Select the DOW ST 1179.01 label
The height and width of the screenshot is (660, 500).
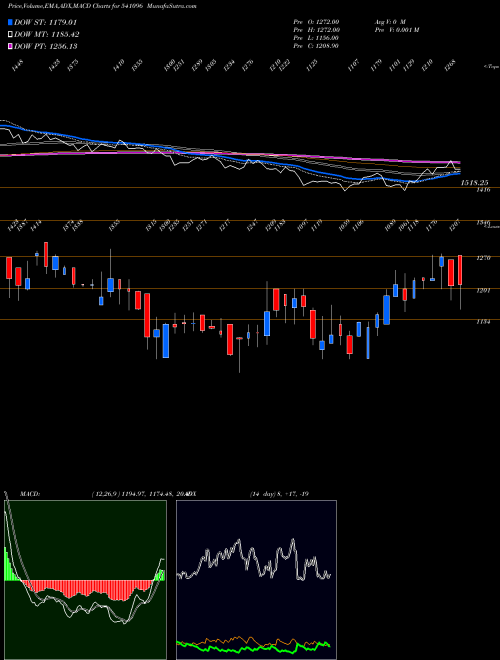point(45,22)
